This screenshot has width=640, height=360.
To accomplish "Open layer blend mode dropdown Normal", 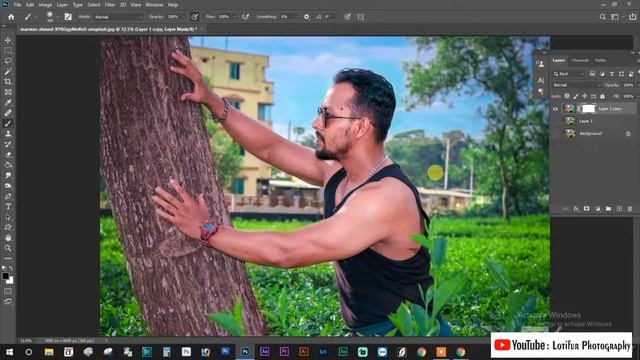I will pyautogui.click(x=576, y=85).
